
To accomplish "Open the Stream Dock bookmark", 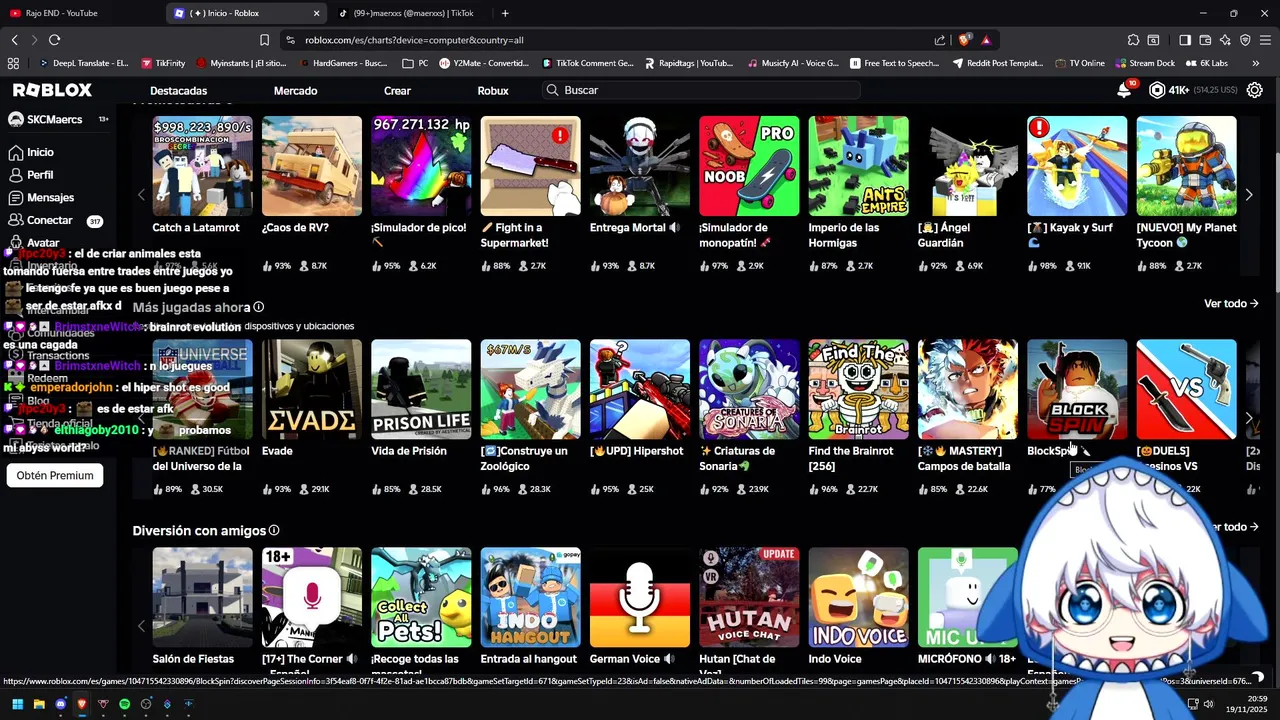I will click(1143, 63).
